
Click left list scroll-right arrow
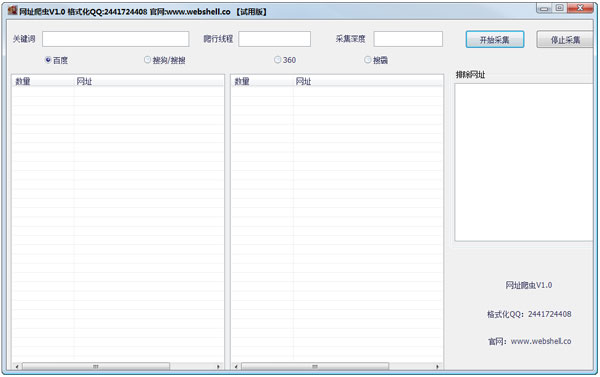pos(218,367)
